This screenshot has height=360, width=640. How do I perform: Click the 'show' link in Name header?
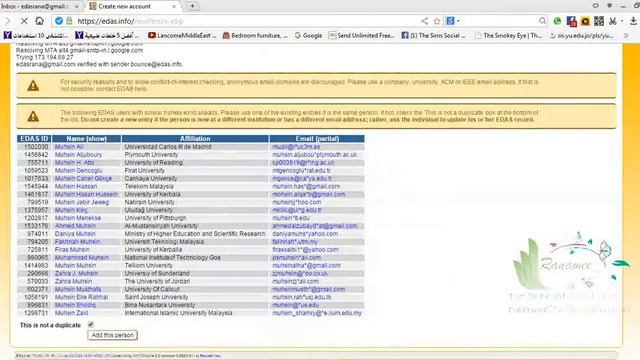[97, 139]
